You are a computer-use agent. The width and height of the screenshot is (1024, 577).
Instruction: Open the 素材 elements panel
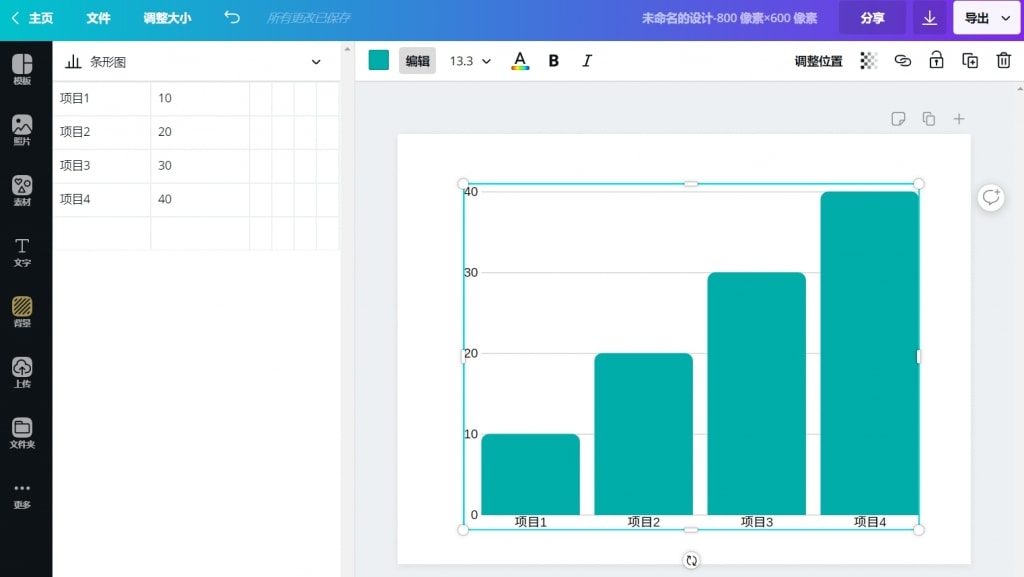(x=23, y=190)
